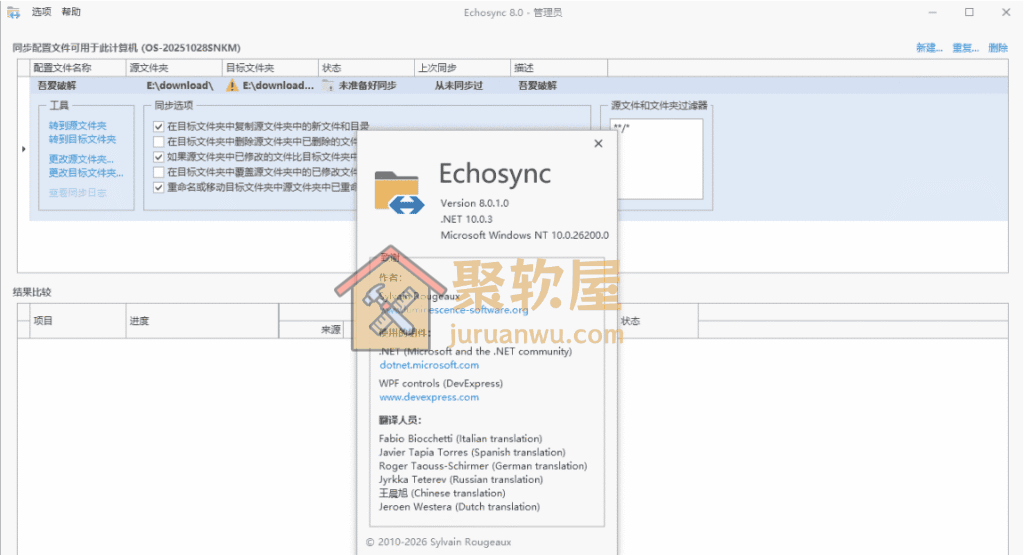
Task: Uncheck 在目标文件夹中复制源文件夹中的新文件和目录 option
Action: (158, 127)
